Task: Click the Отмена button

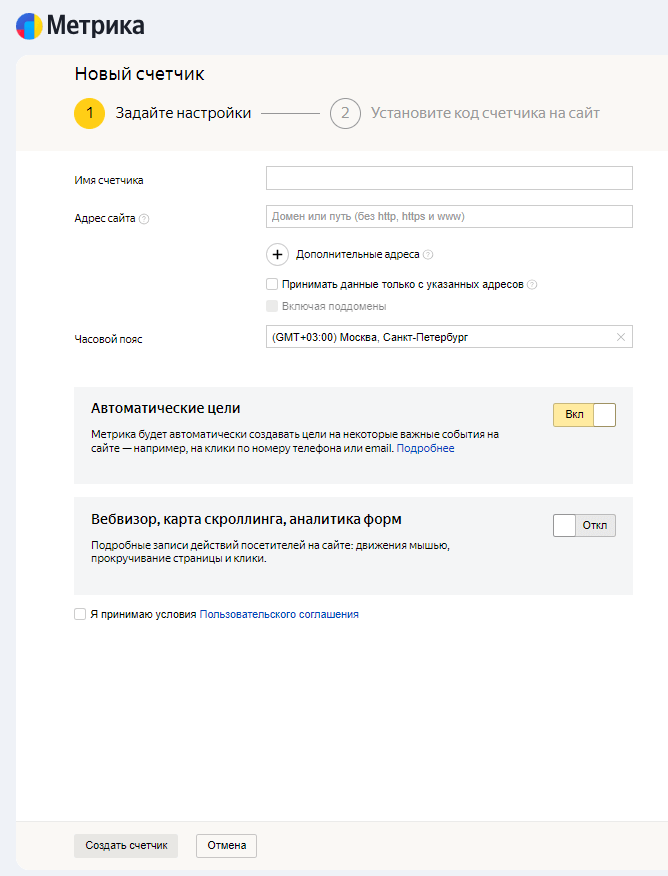Action: 226,846
